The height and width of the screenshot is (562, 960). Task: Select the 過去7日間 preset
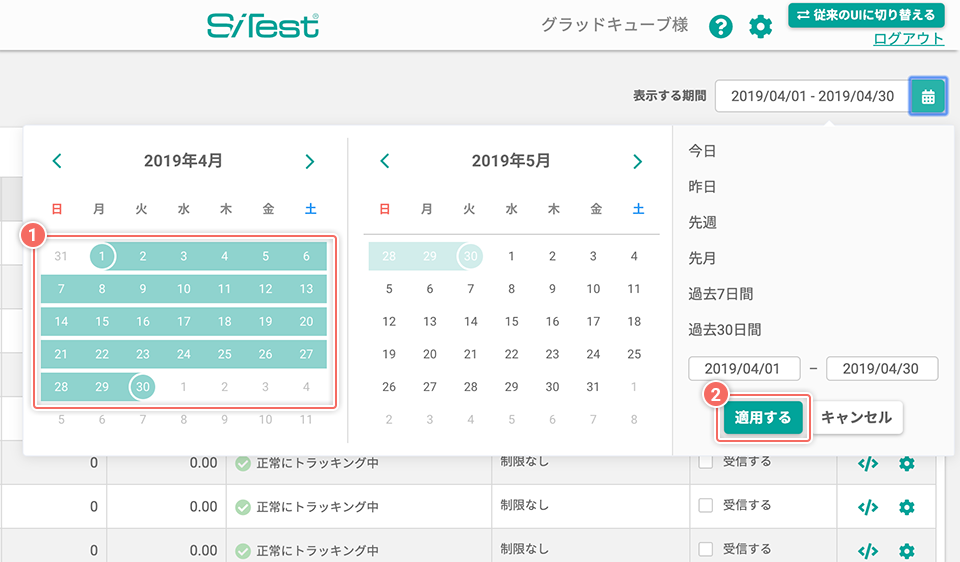721,294
